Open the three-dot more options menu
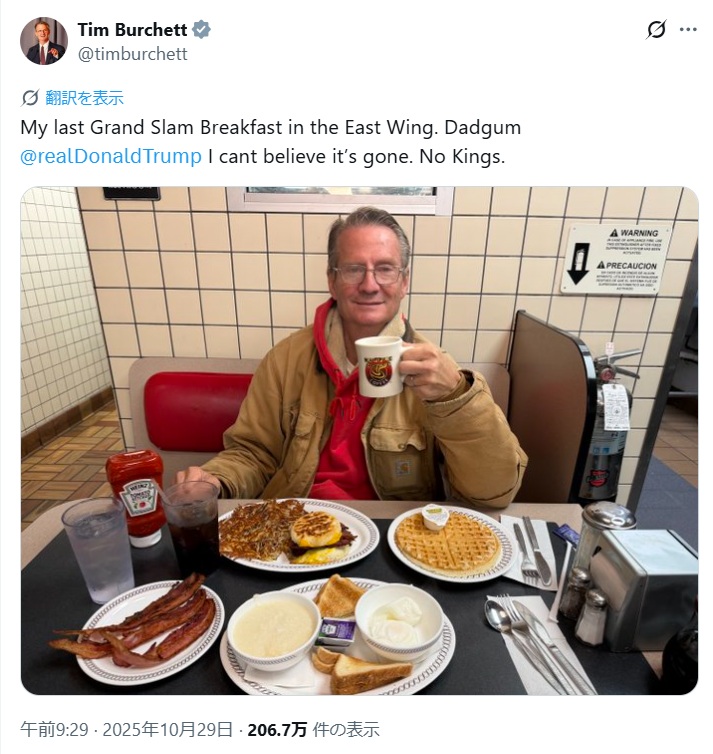This screenshot has width=713, height=754. [x=688, y=30]
